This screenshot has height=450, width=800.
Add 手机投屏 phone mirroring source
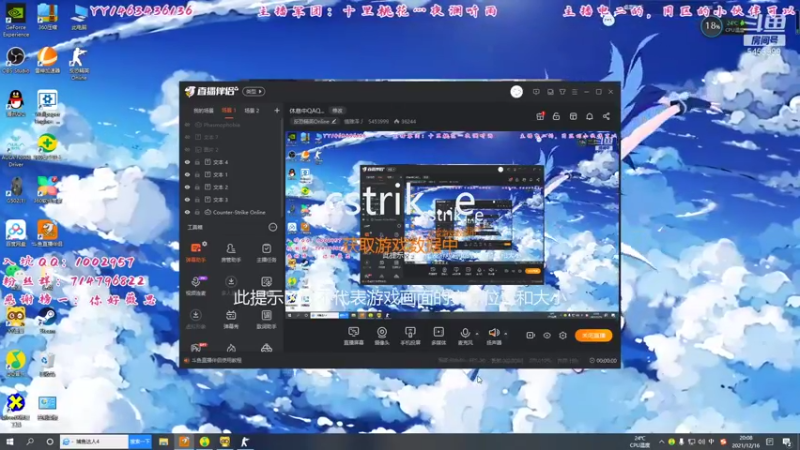410,336
